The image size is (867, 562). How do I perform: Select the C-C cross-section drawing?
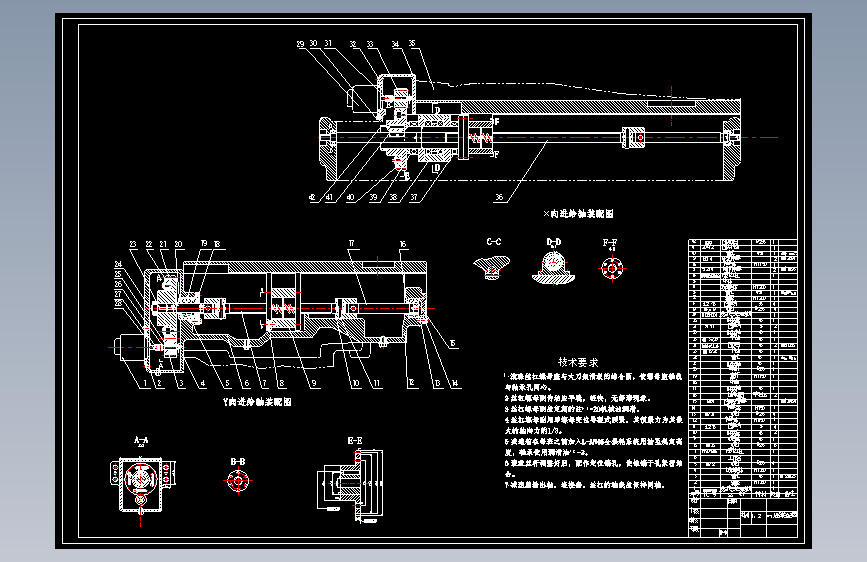[492, 267]
